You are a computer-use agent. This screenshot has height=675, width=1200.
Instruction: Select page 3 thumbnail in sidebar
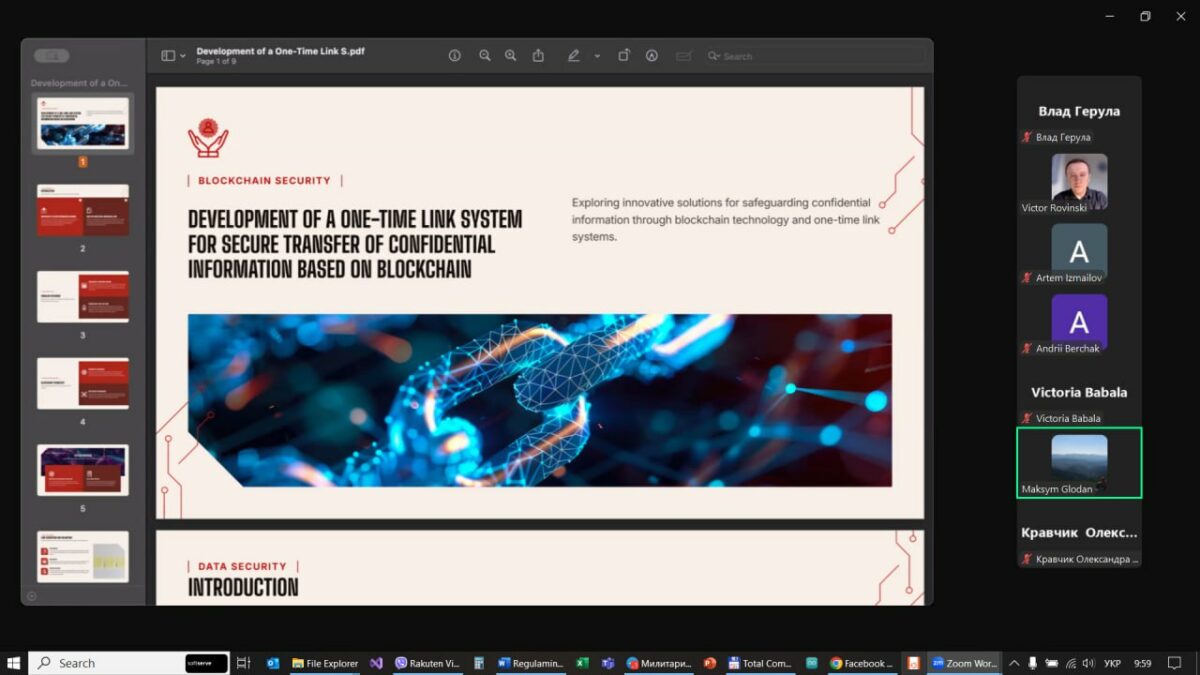[x=83, y=296]
